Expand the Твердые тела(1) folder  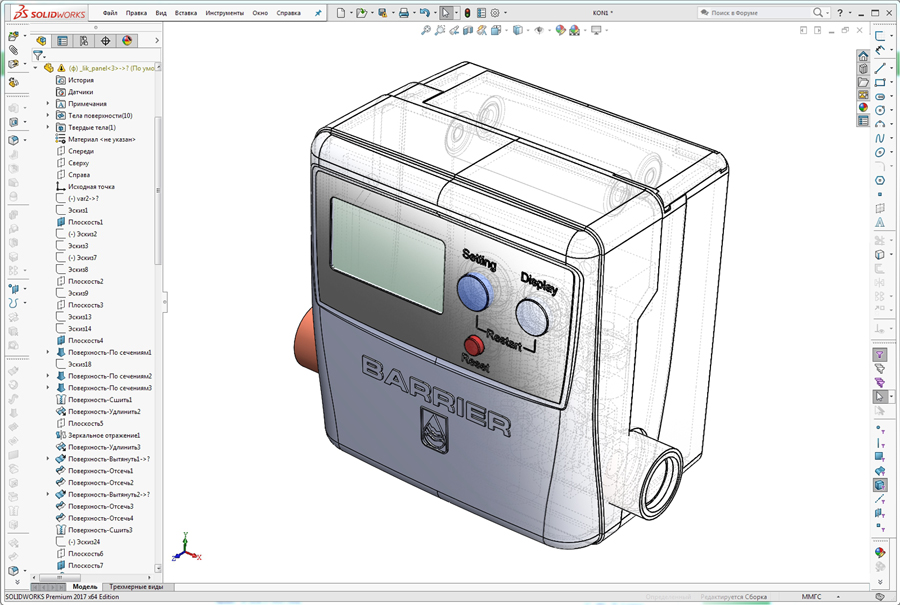click(x=47, y=127)
